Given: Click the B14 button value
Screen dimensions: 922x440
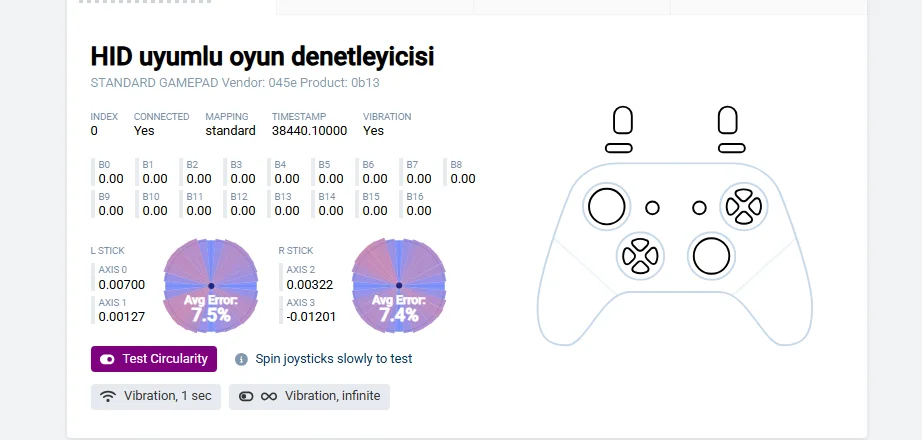Looking at the screenshot, I should tap(331, 211).
